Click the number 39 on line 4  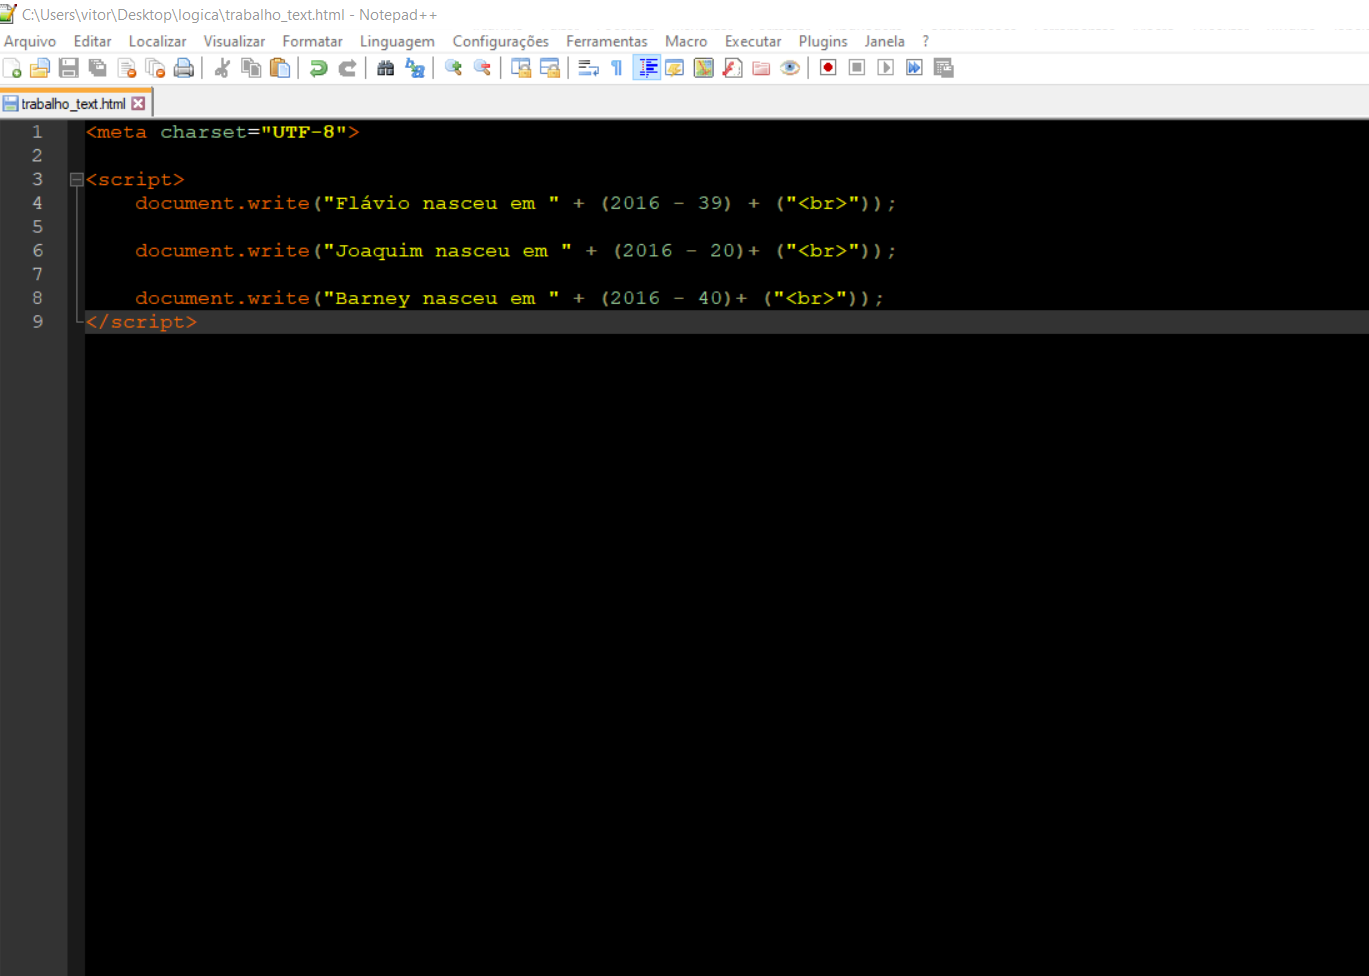(710, 203)
